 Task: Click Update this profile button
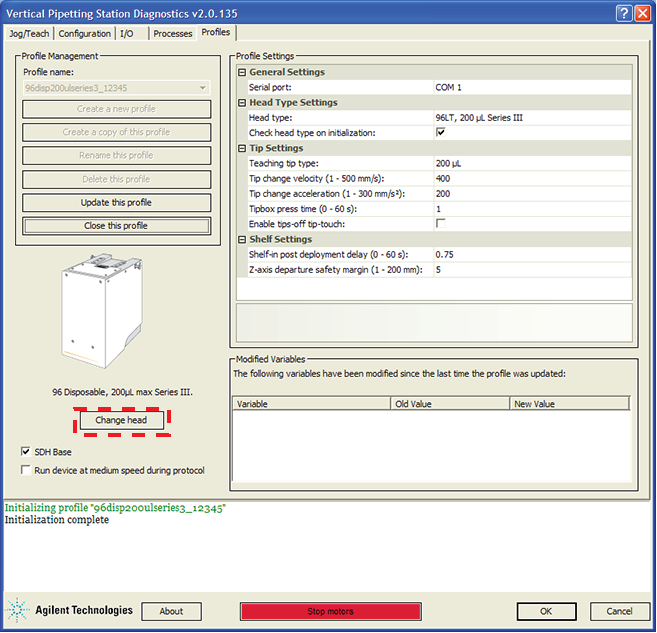(116, 203)
